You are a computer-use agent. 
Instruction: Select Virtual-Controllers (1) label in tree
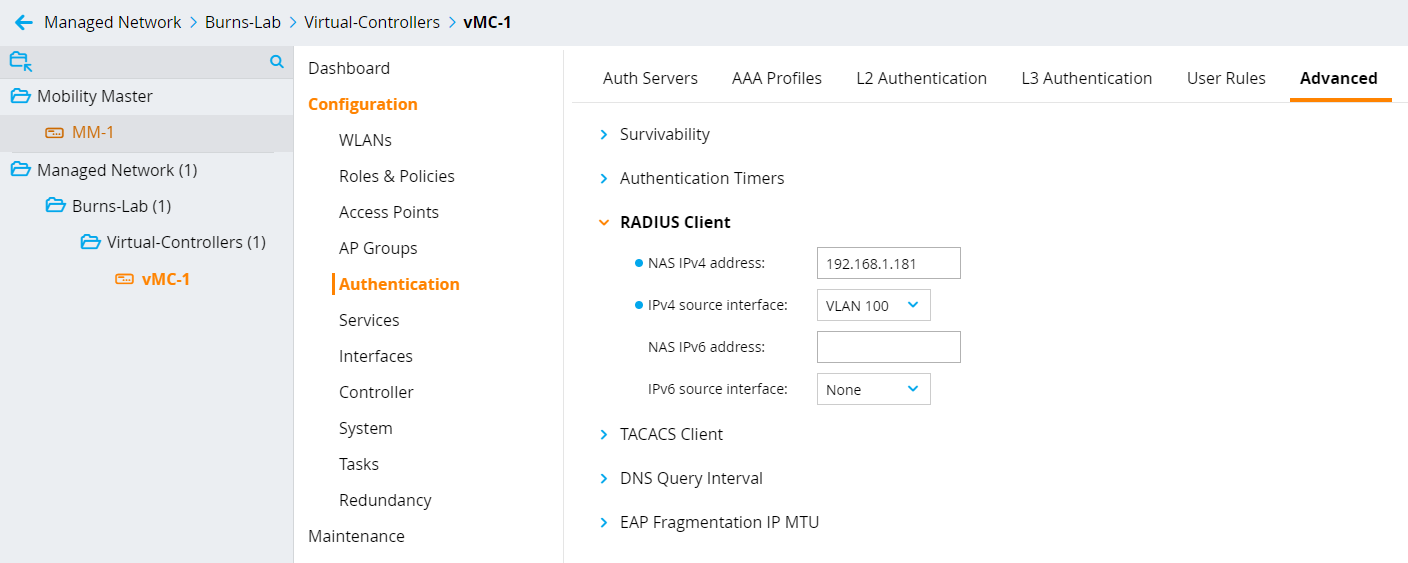tap(186, 242)
